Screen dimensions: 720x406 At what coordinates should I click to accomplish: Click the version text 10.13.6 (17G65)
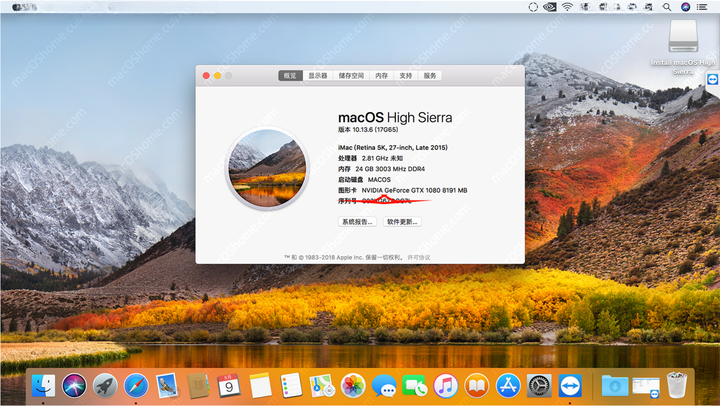(375, 130)
